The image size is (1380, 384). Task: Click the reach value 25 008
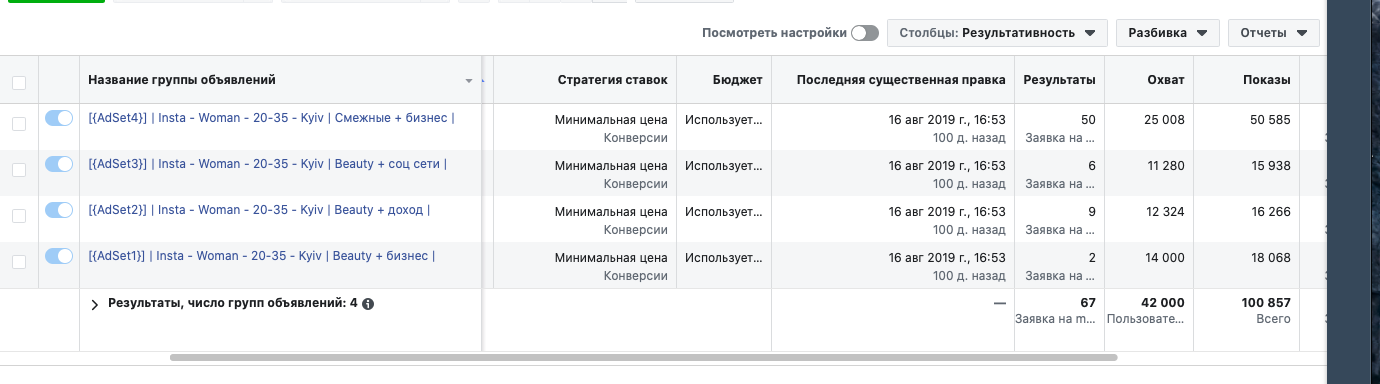[x=1164, y=120]
